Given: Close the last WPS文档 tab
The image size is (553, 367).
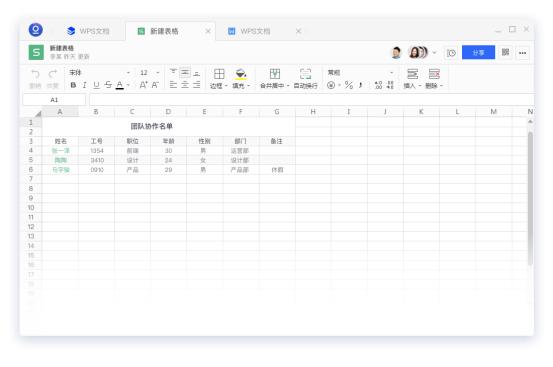Looking at the screenshot, I should click(x=298, y=31).
